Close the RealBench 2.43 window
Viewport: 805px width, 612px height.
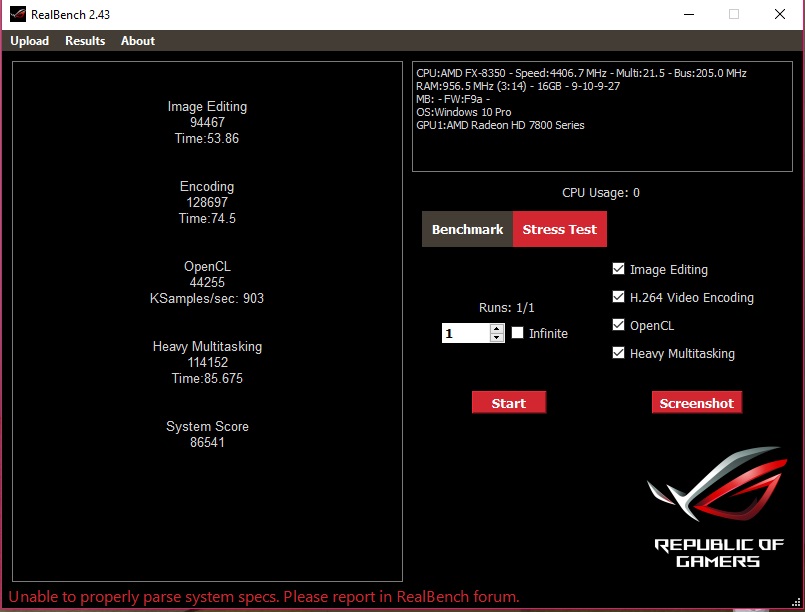[x=779, y=14]
